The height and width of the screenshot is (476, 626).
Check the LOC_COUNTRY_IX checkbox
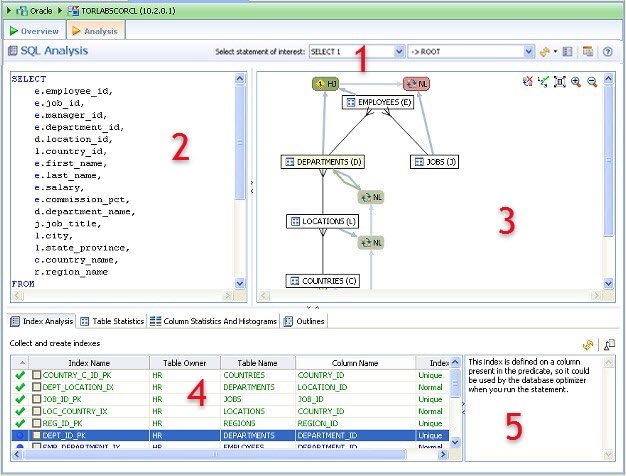tap(36, 411)
